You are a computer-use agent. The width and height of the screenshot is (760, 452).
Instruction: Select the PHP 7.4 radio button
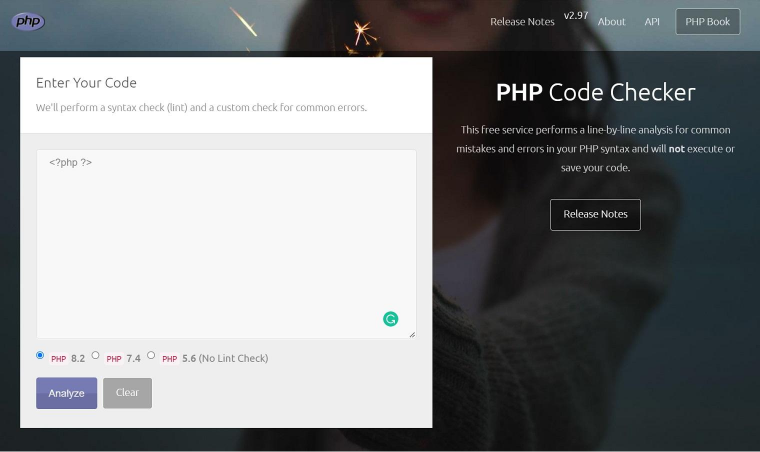95,355
